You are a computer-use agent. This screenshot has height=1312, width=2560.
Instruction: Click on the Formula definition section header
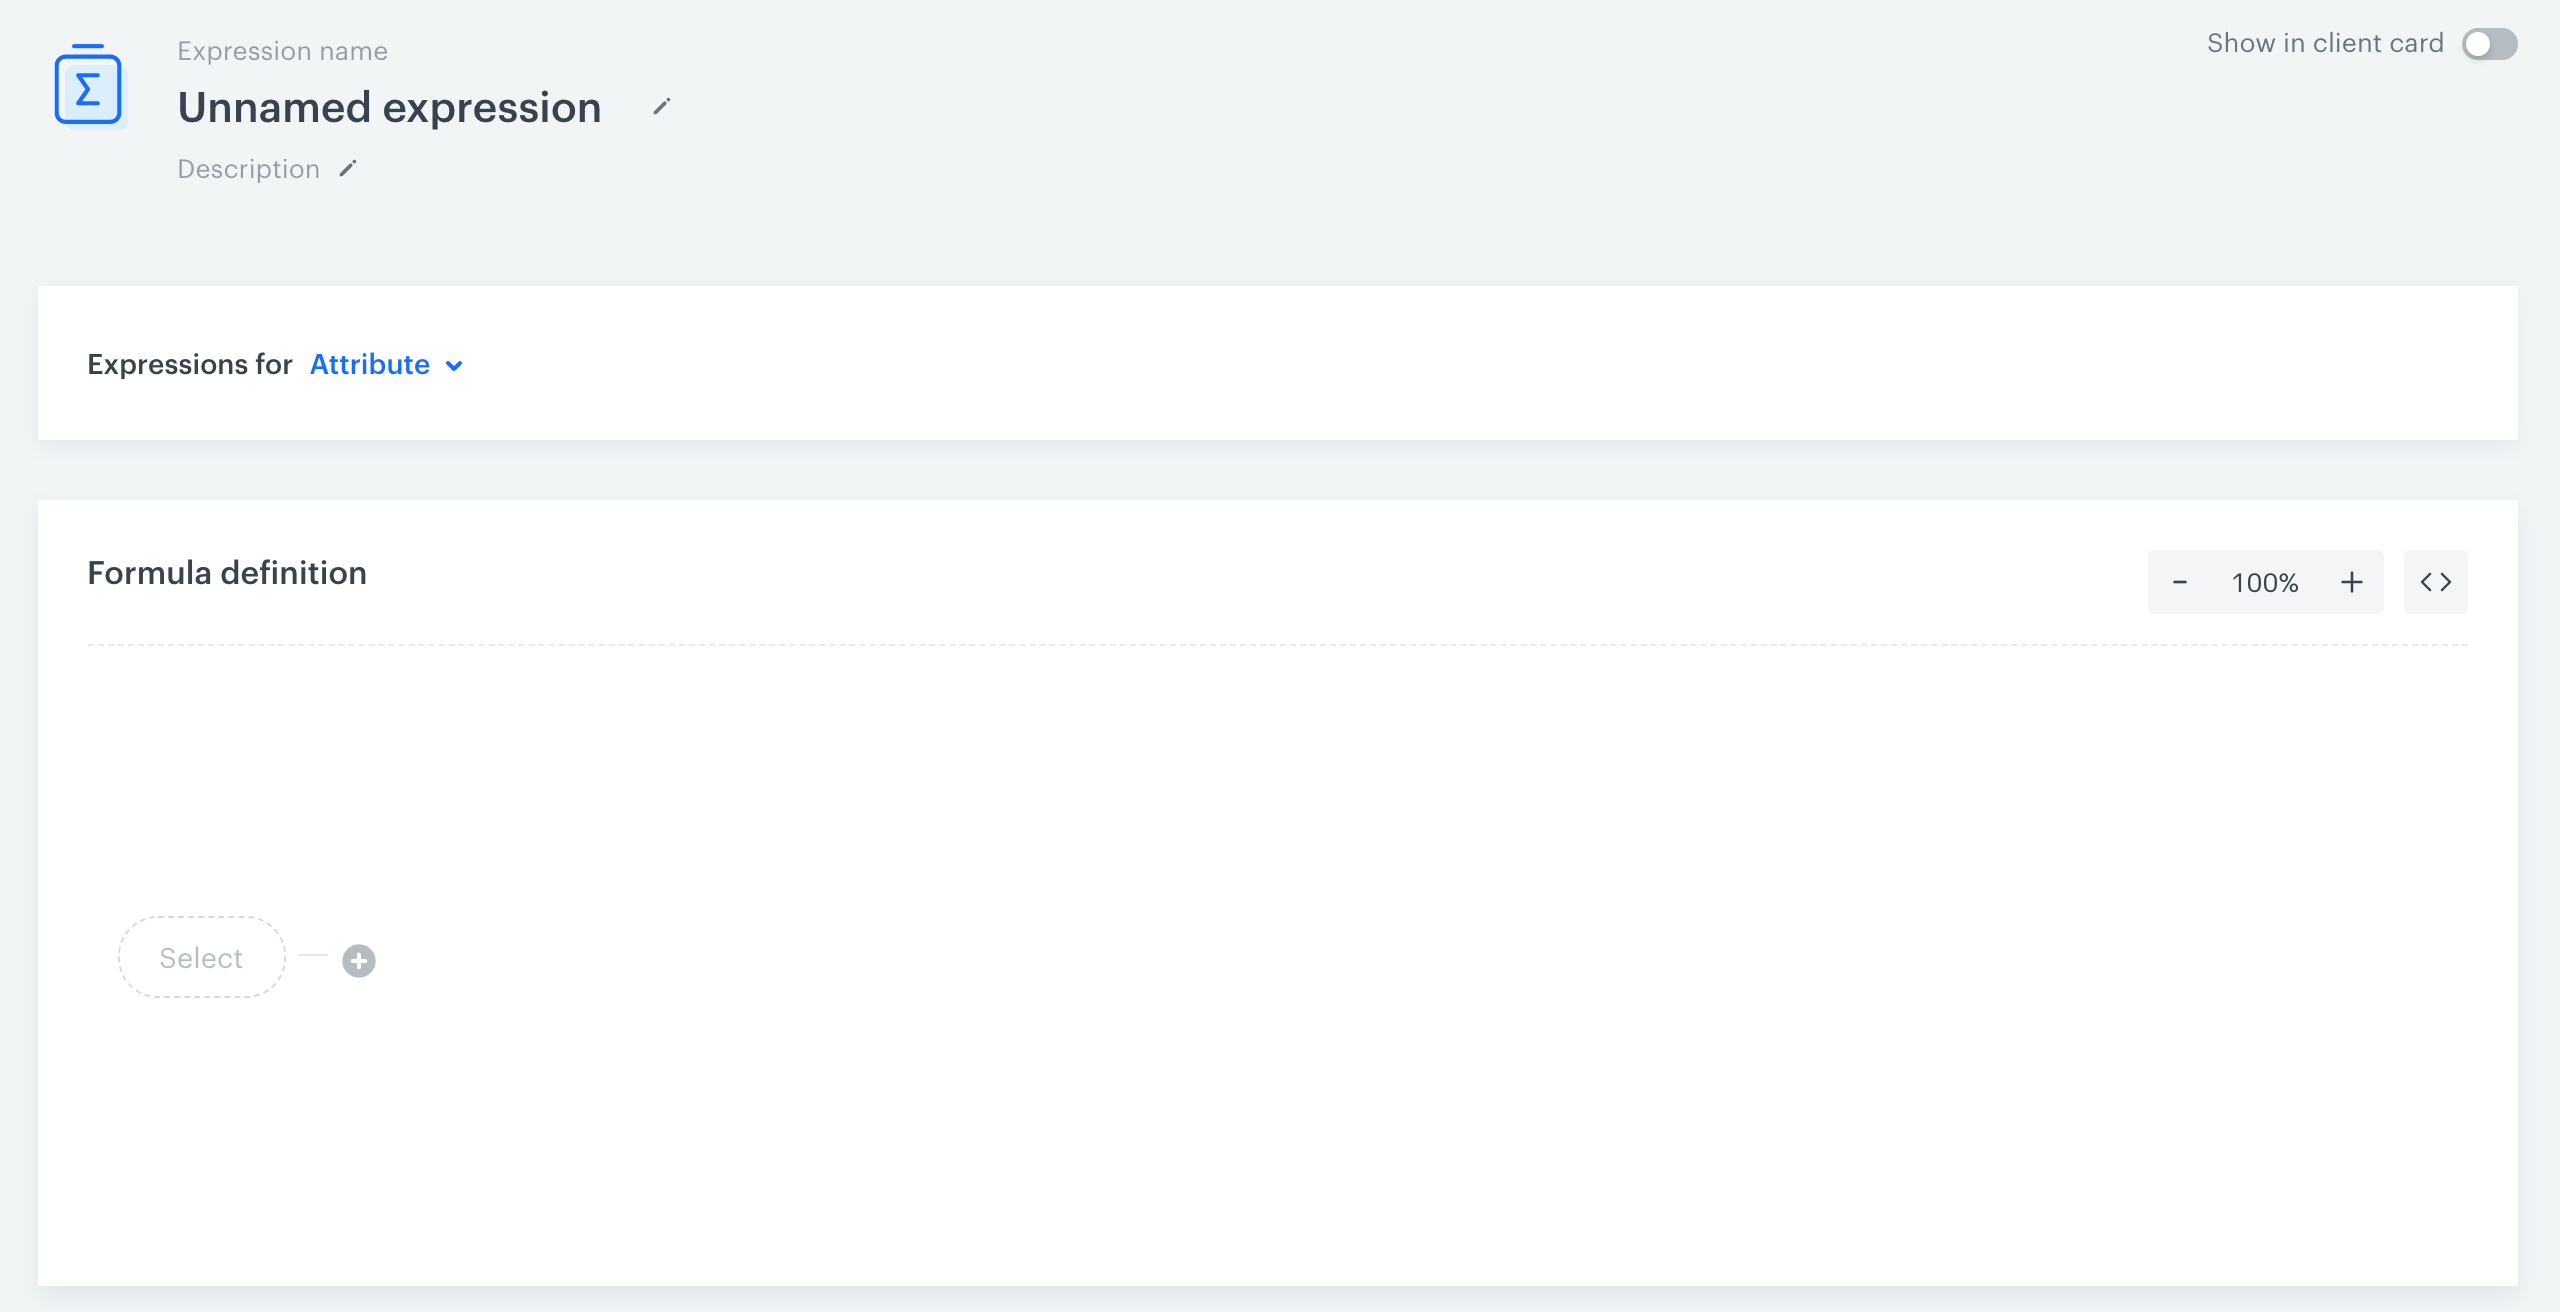tap(228, 572)
